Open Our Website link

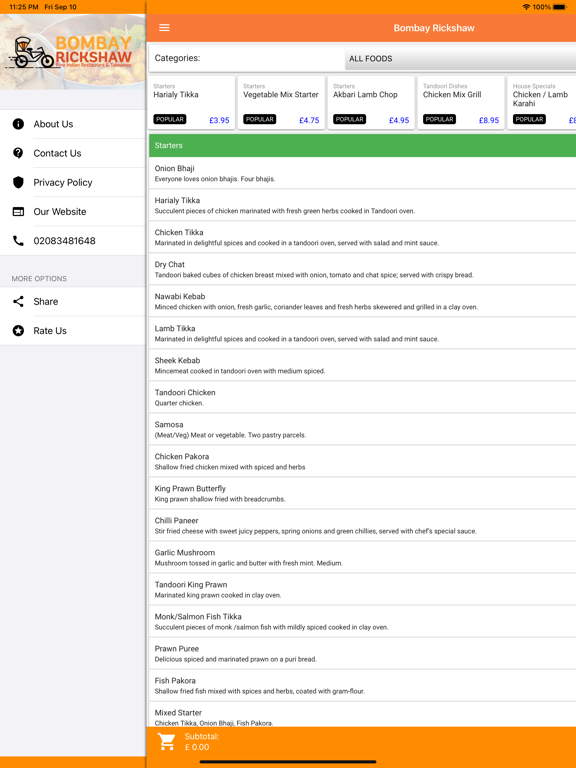(72, 212)
